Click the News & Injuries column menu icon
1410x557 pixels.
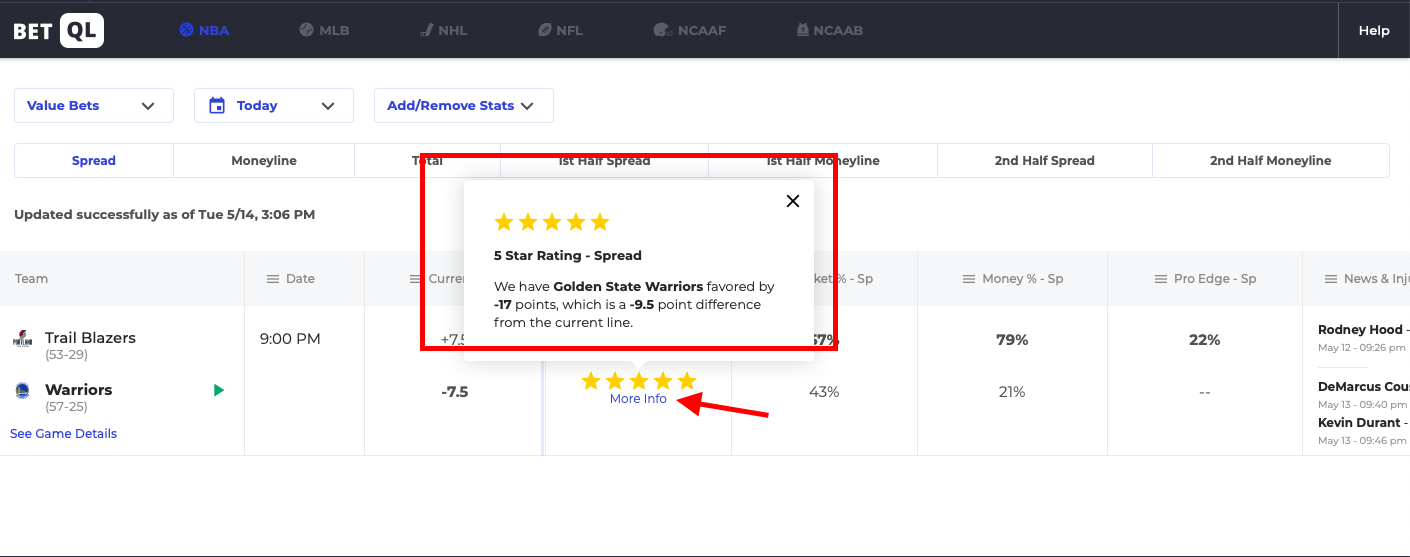pos(1331,279)
